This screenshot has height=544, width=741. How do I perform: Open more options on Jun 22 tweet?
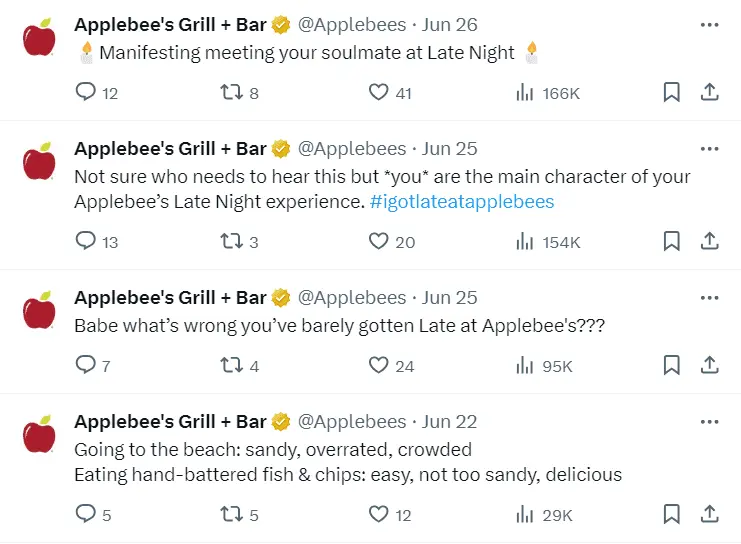click(709, 422)
